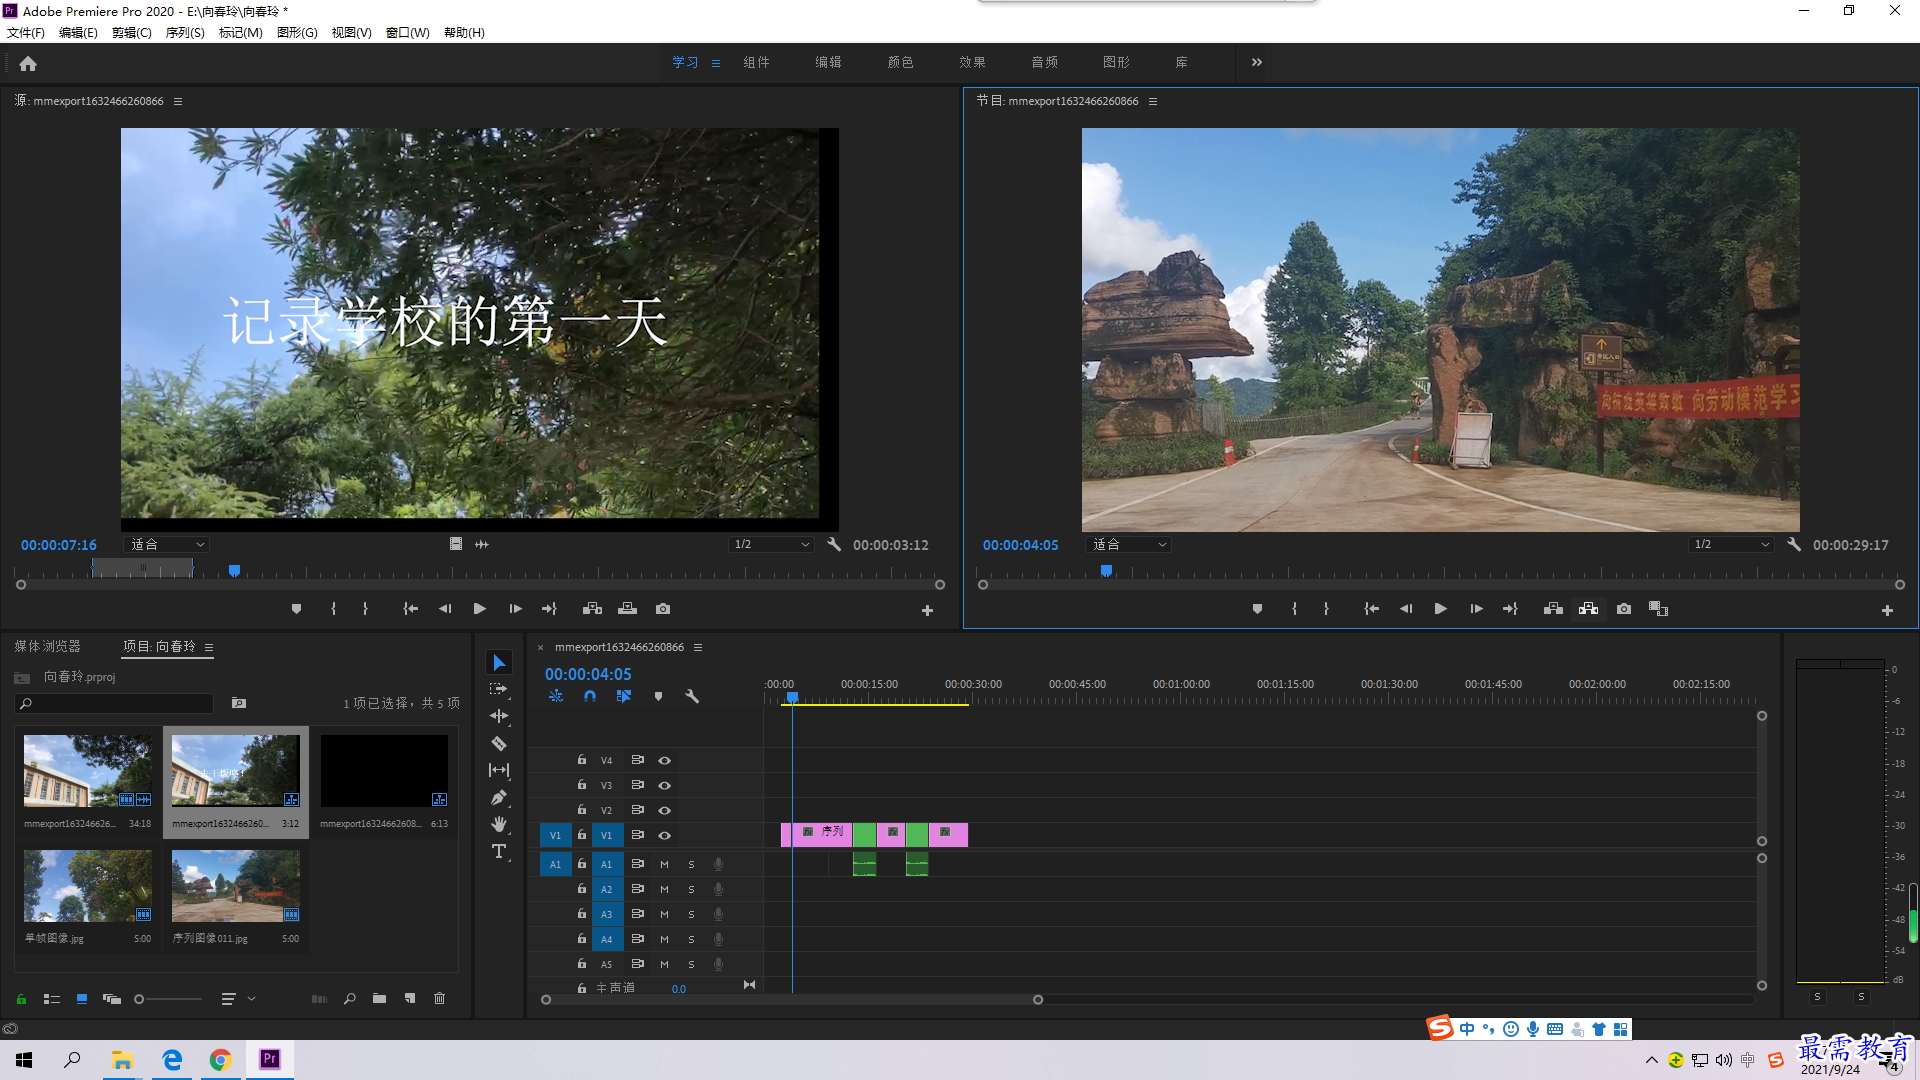Open Program monitor button editor plus
The image size is (1920, 1080).
(x=1887, y=610)
